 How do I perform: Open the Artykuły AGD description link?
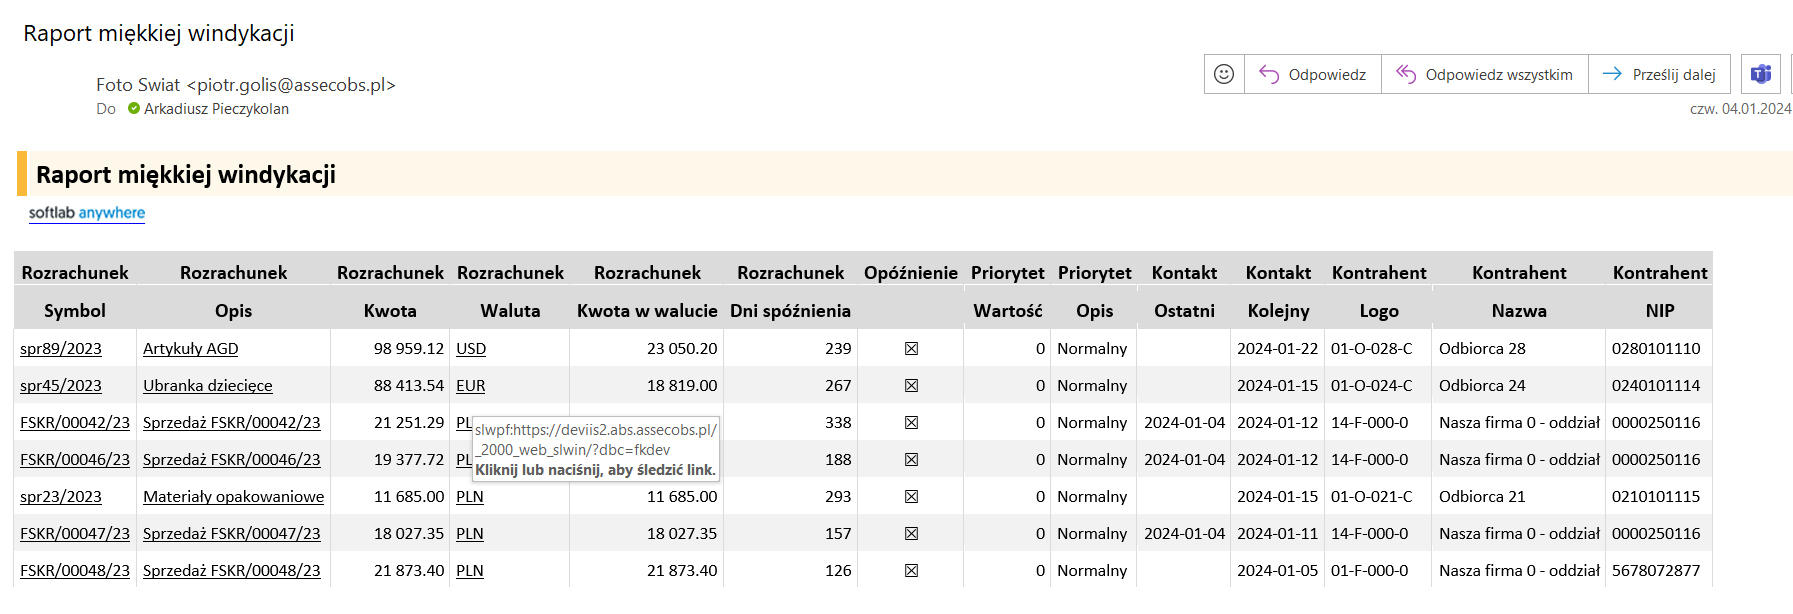point(191,349)
